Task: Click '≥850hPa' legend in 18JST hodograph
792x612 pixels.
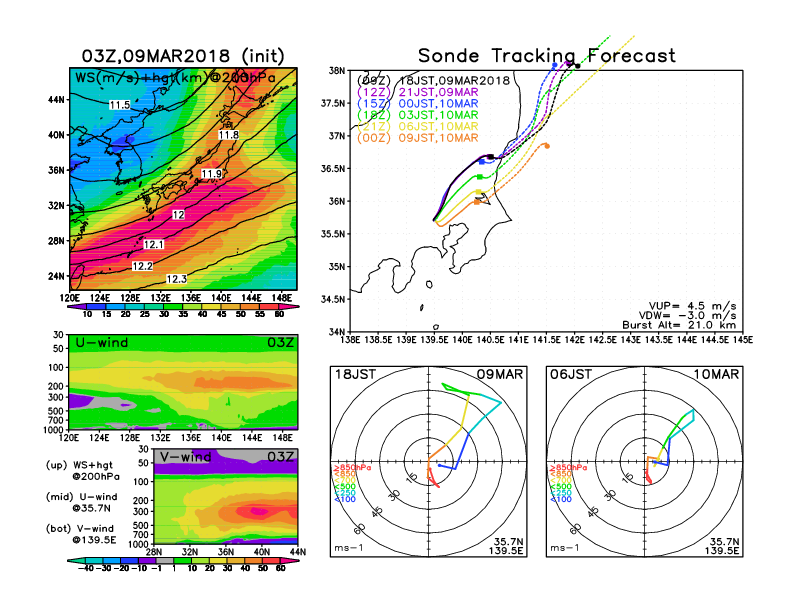Action: (352, 468)
